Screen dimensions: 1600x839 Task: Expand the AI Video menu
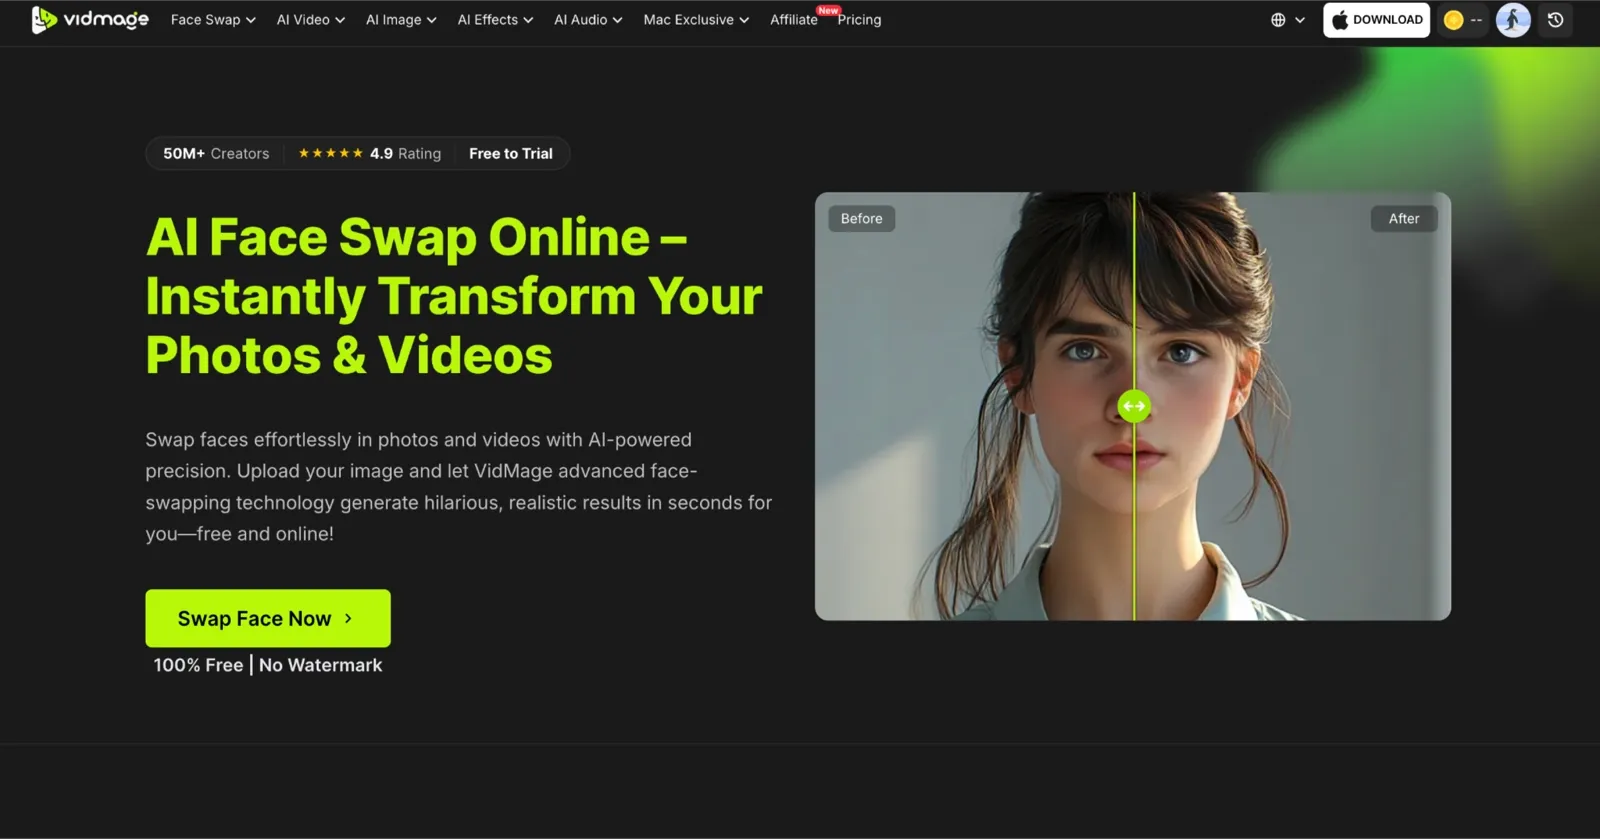point(310,20)
